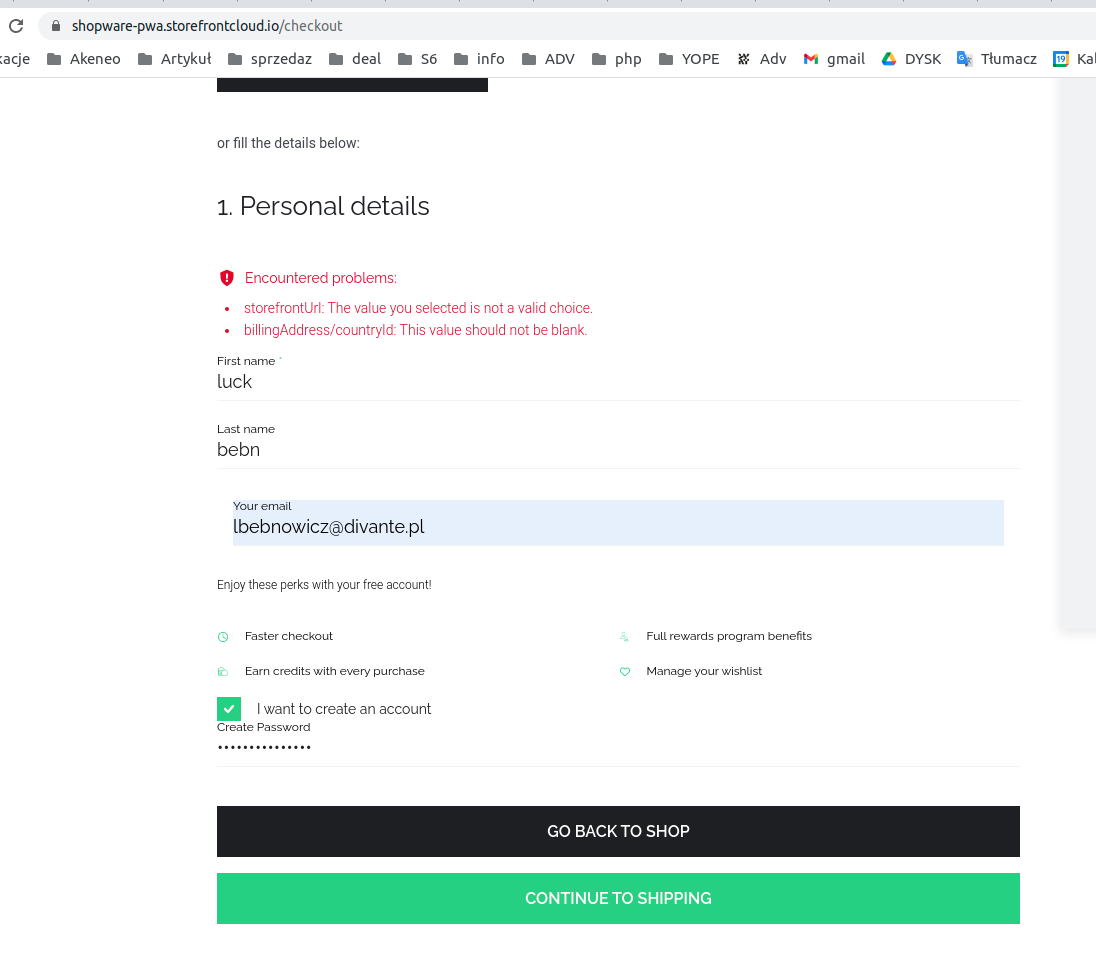Click the green checkbox above Create Password

tap(228, 708)
